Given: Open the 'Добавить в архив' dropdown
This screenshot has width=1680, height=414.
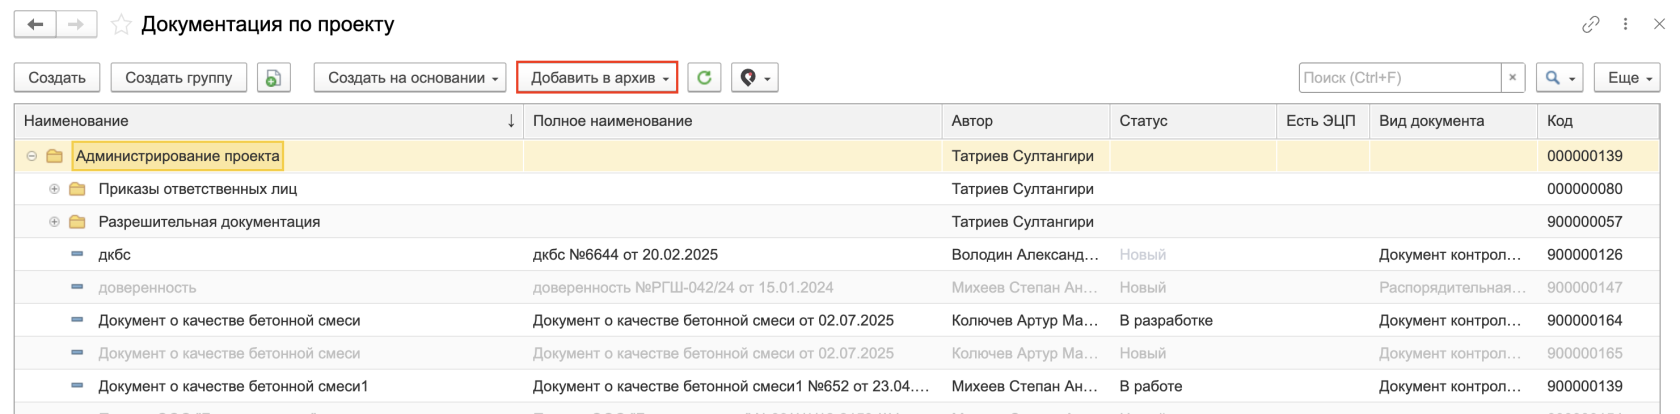Looking at the screenshot, I should pos(597,78).
